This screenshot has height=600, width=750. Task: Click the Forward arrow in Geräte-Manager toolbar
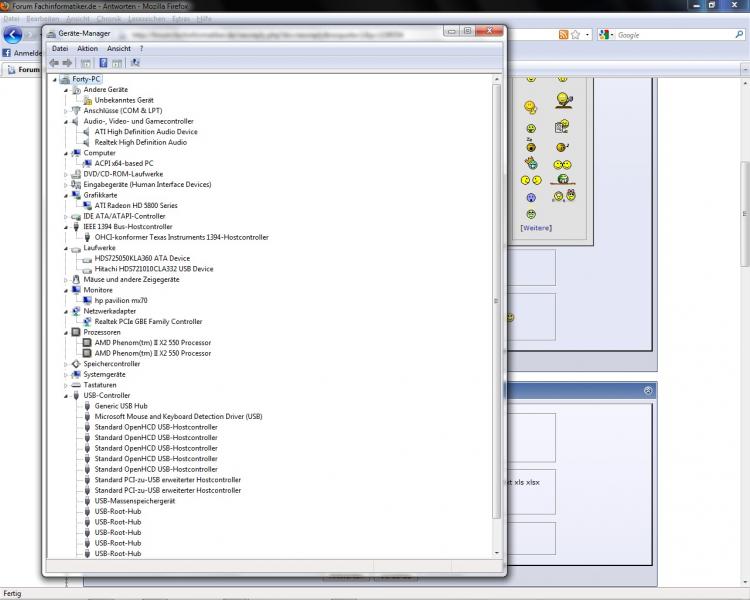pos(67,63)
